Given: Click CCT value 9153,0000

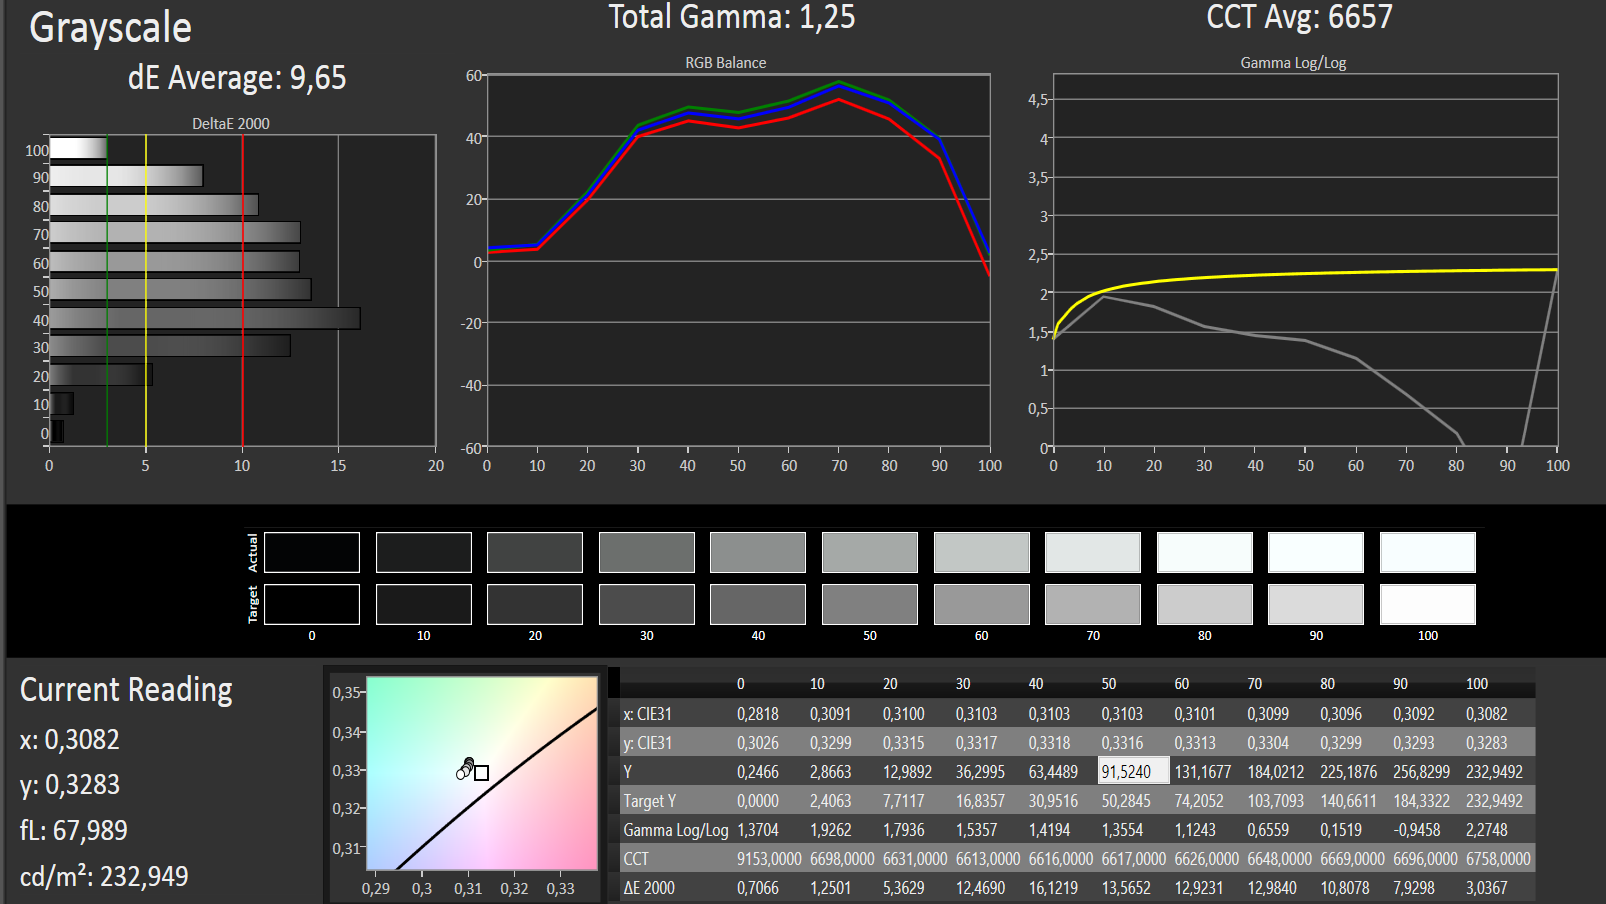Looking at the screenshot, I should (x=769, y=859).
